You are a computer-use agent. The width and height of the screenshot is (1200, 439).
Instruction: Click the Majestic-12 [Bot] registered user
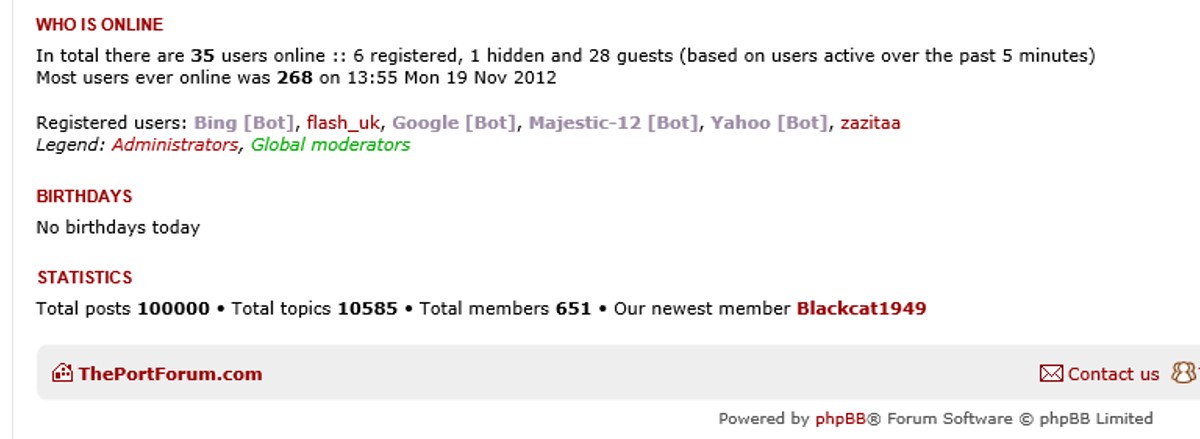pos(613,123)
